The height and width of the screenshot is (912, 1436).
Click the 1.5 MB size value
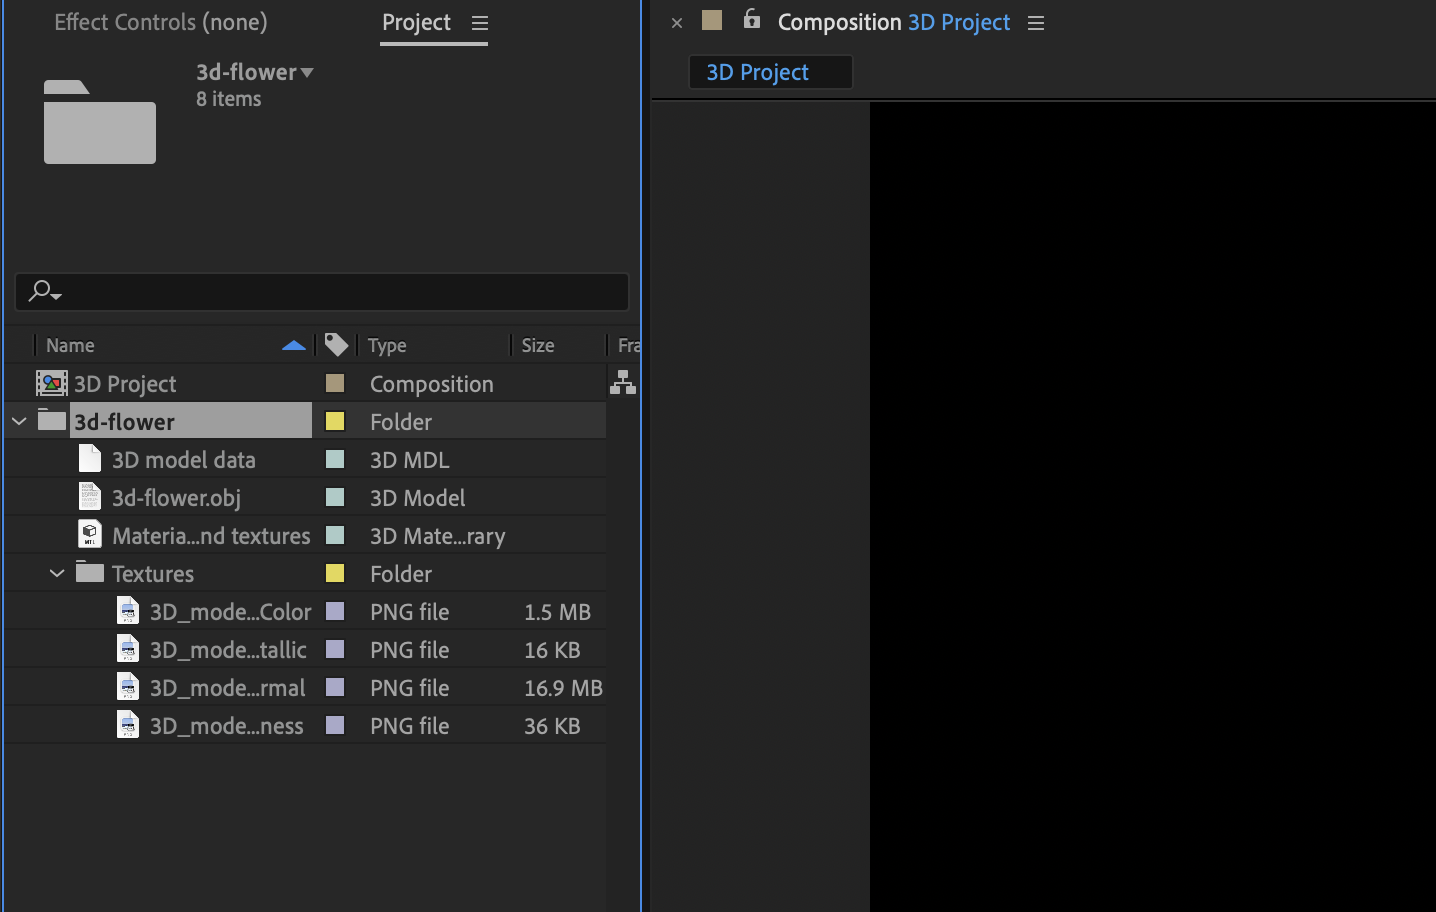(557, 612)
